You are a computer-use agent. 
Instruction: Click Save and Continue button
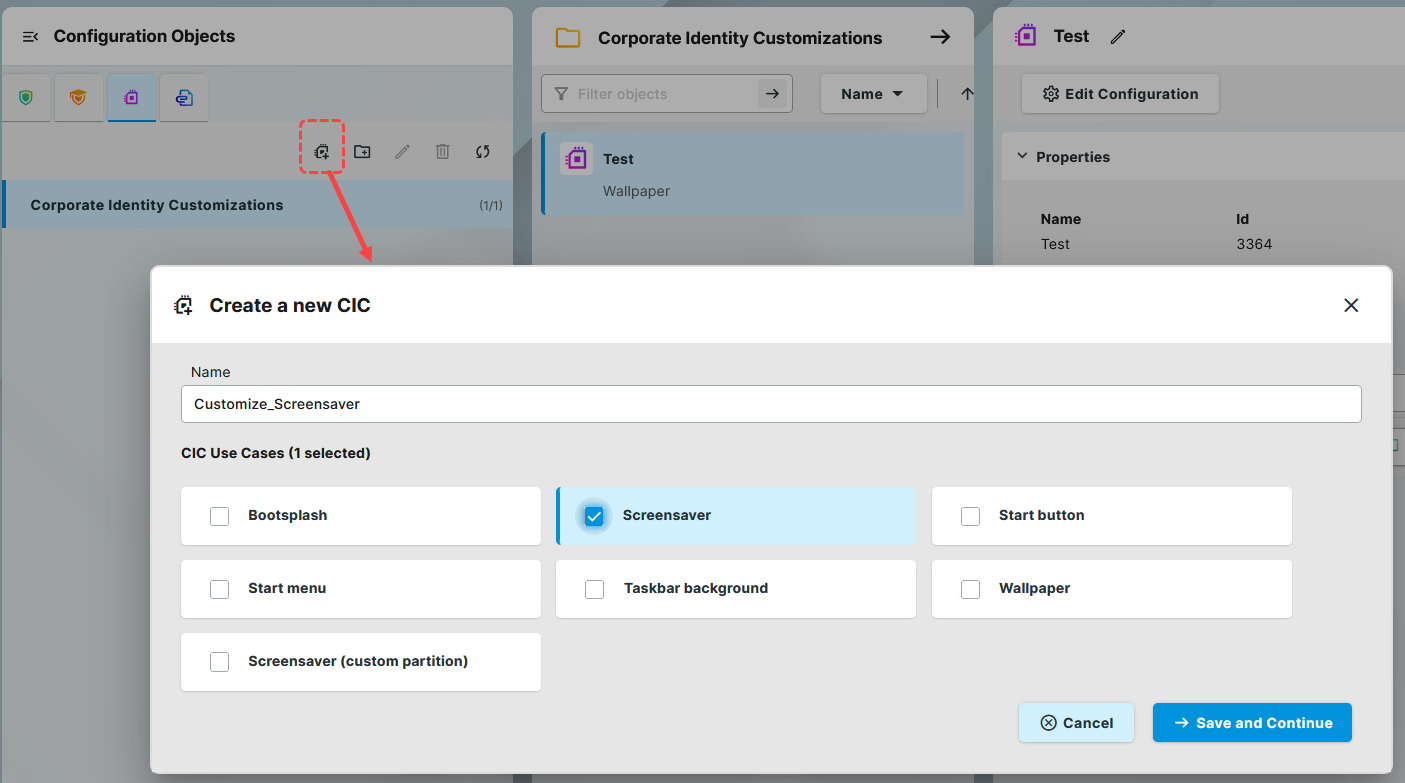[1252, 723]
